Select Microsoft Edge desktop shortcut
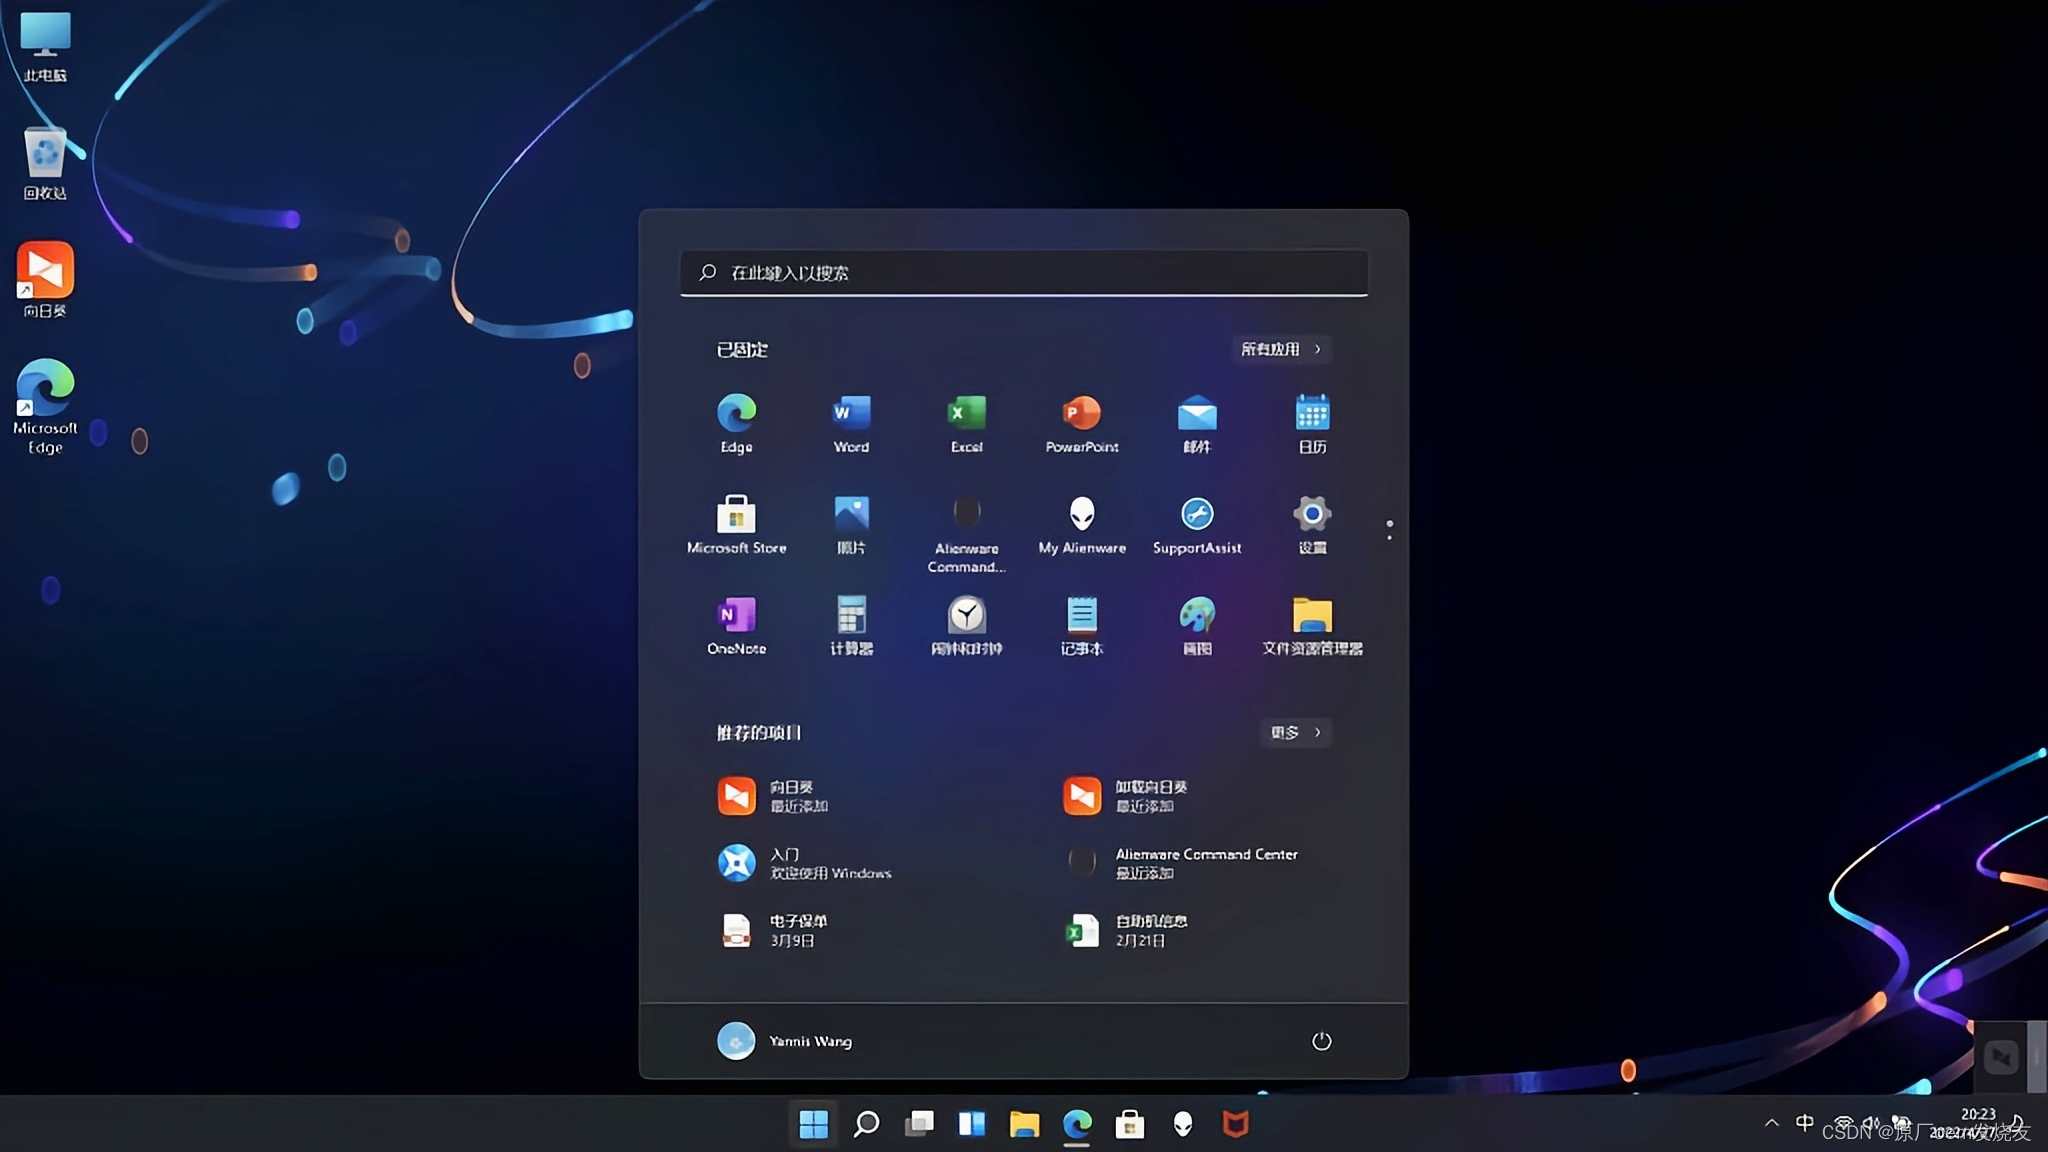 tap(45, 406)
